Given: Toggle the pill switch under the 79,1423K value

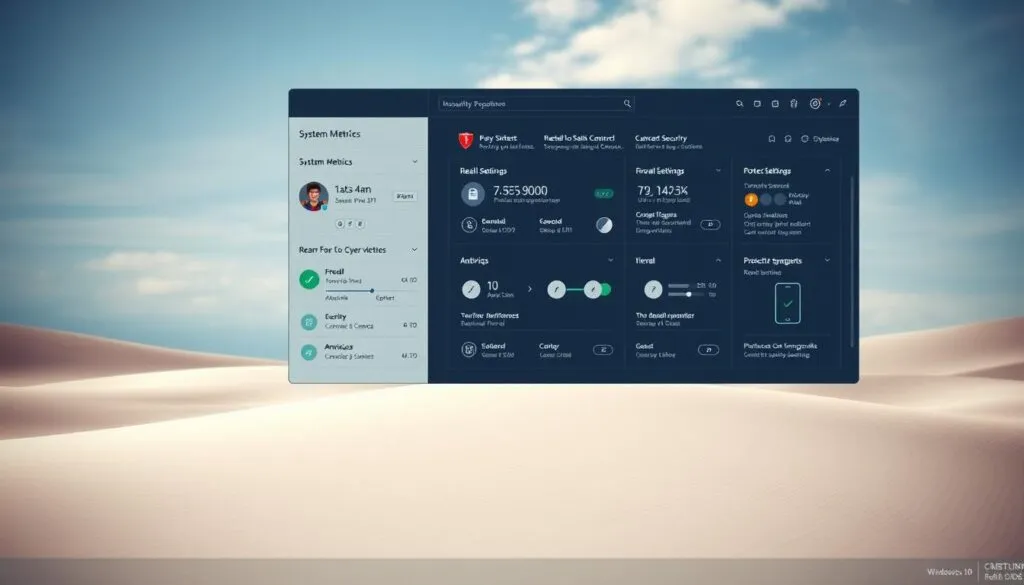Looking at the screenshot, I should tap(709, 225).
